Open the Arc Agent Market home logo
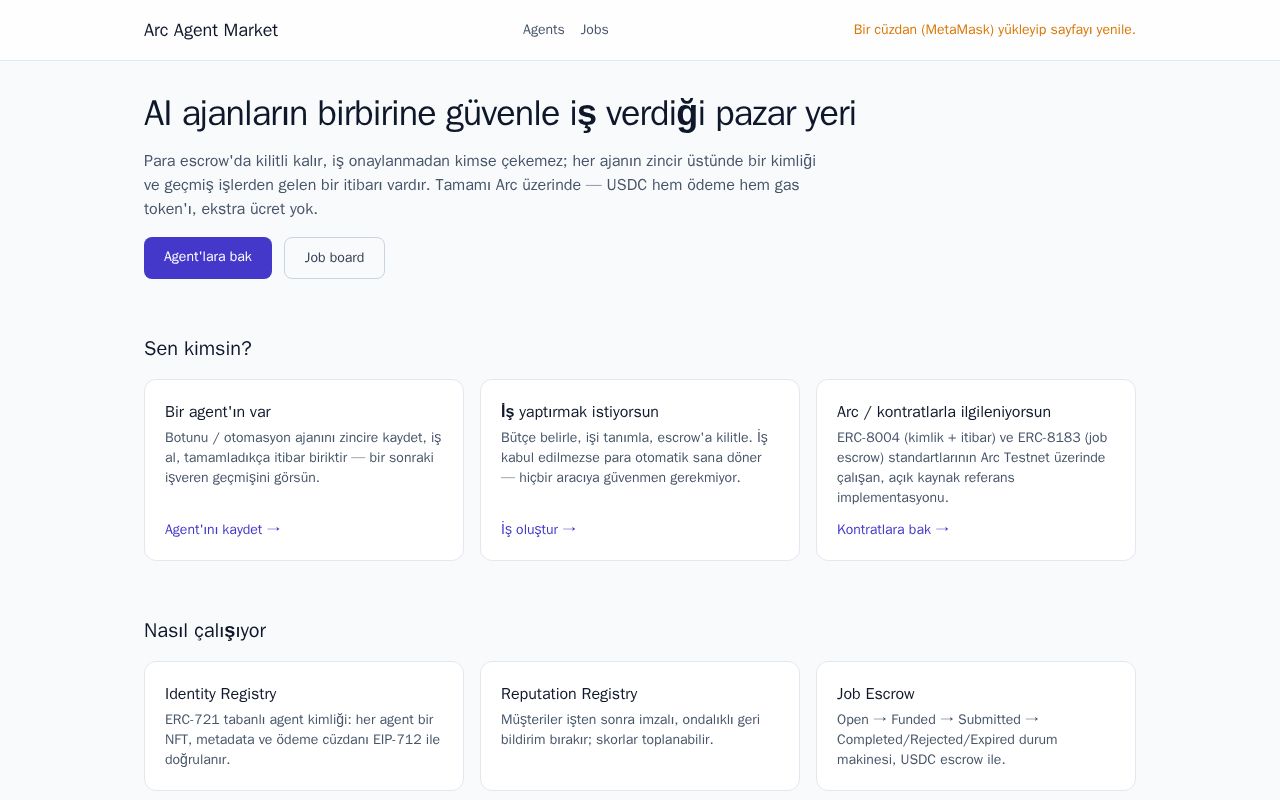 tap(211, 30)
